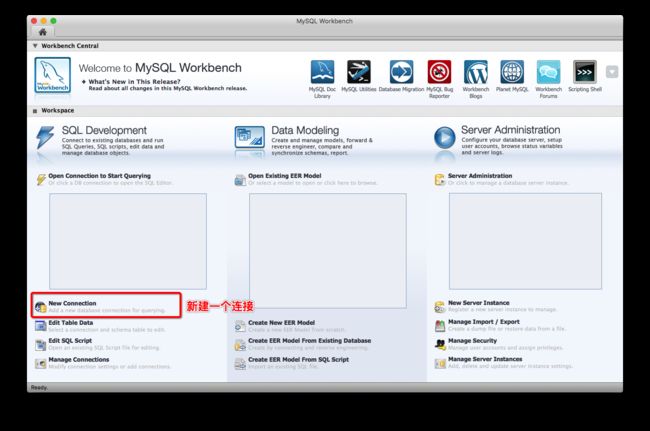Click the Server Administration play icon
The image size is (650, 431).
pos(445,137)
